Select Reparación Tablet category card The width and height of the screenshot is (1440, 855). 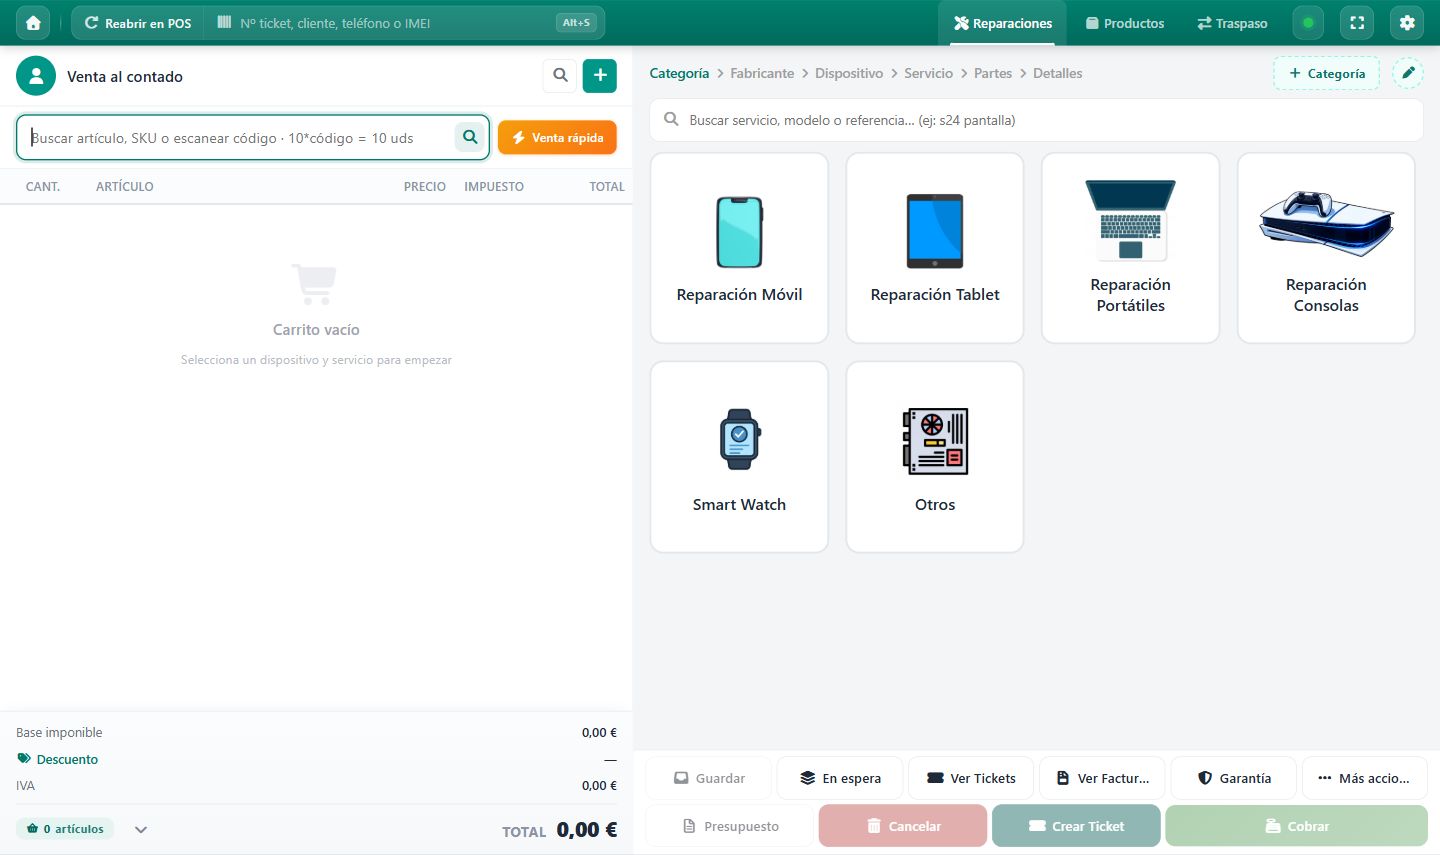(x=935, y=248)
